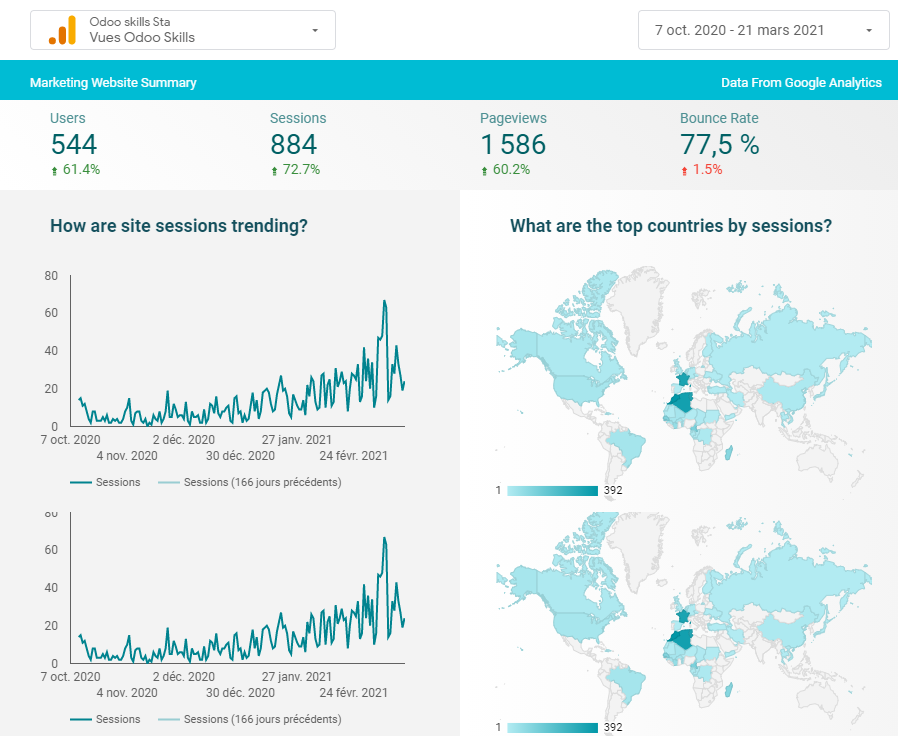The image size is (898, 736).
Task: Toggle the Sessions legend in the lower line chart
Action: pyautogui.click(x=106, y=719)
